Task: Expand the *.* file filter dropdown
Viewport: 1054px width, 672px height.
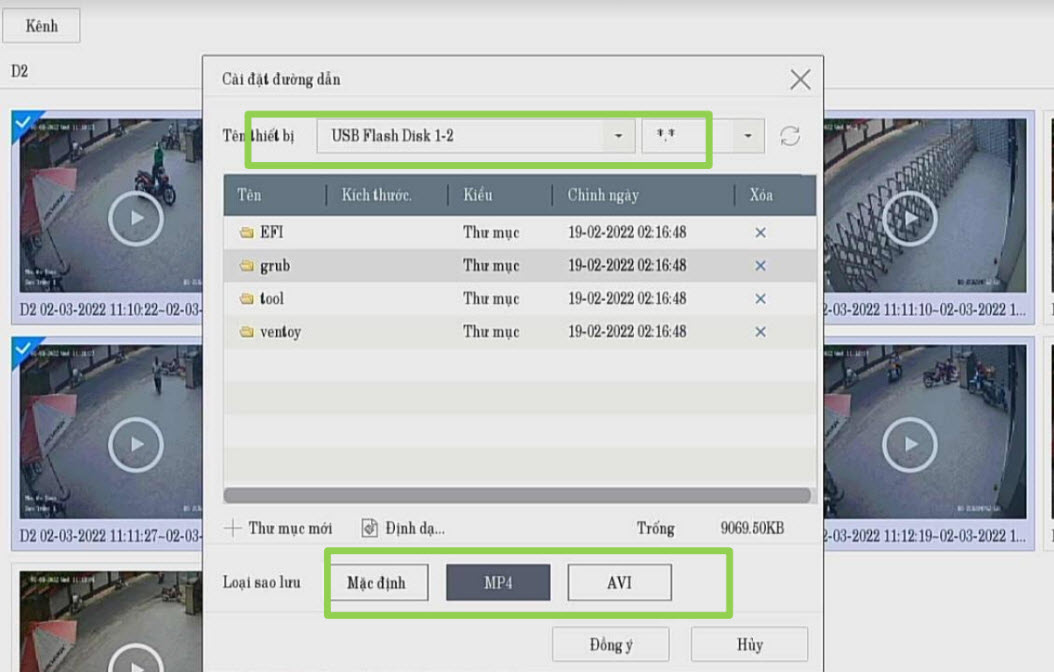Action: [x=748, y=136]
